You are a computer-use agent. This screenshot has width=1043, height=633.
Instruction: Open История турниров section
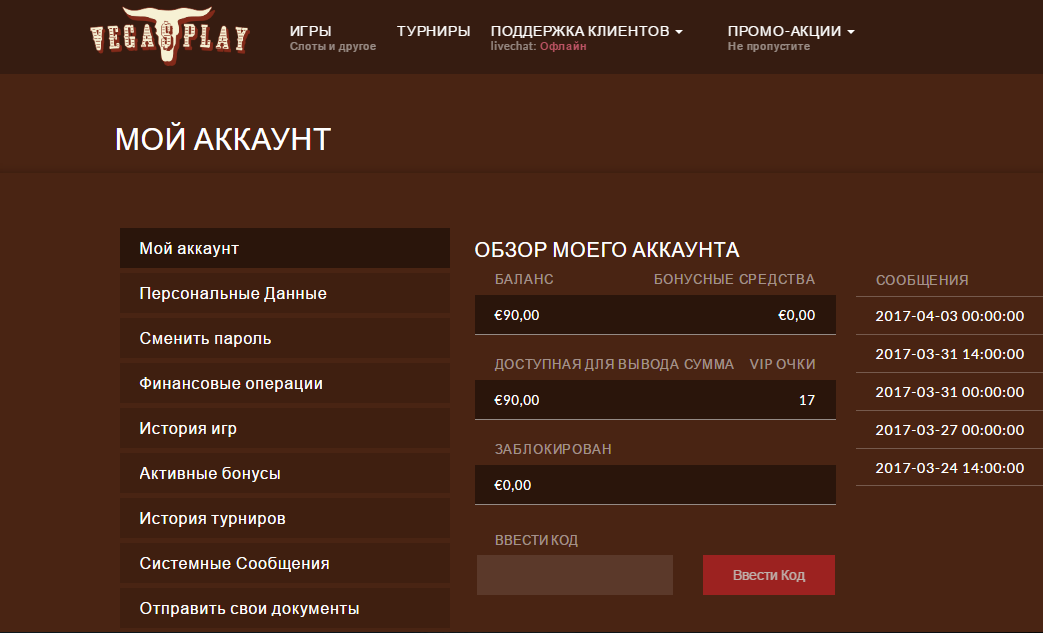(285, 519)
